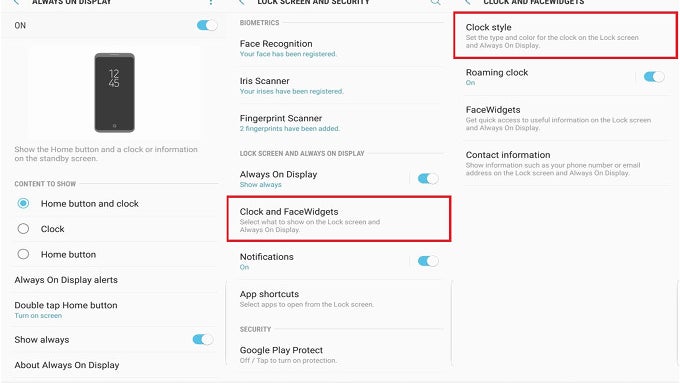Open Google Play Protect
This screenshot has height=383, width=680.
(339, 354)
